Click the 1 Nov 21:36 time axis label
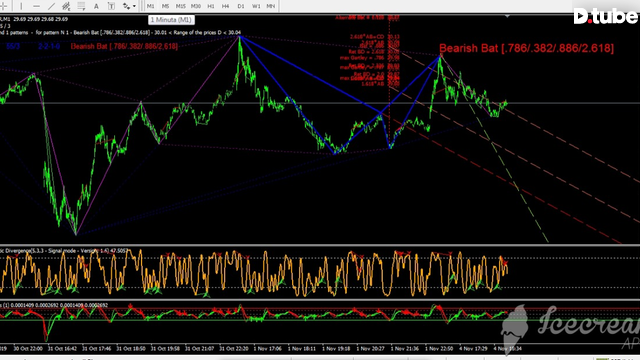640x360 pixels. click(x=404, y=349)
